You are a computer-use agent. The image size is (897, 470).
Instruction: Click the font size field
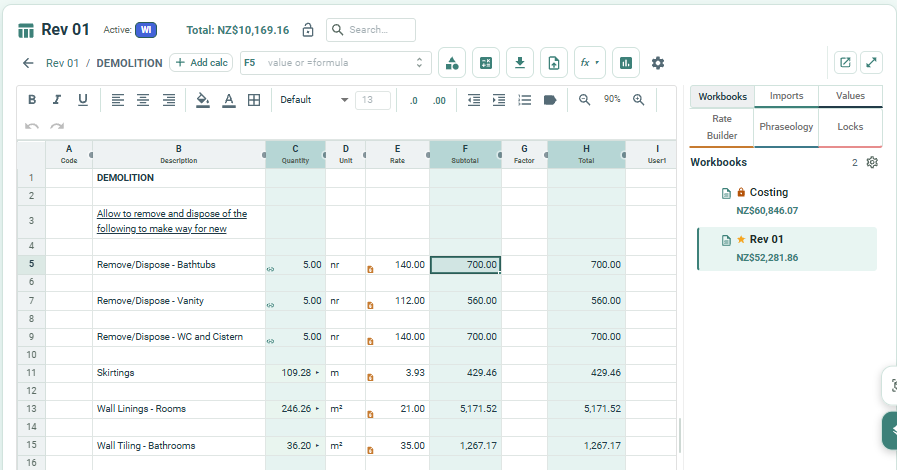(373, 100)
